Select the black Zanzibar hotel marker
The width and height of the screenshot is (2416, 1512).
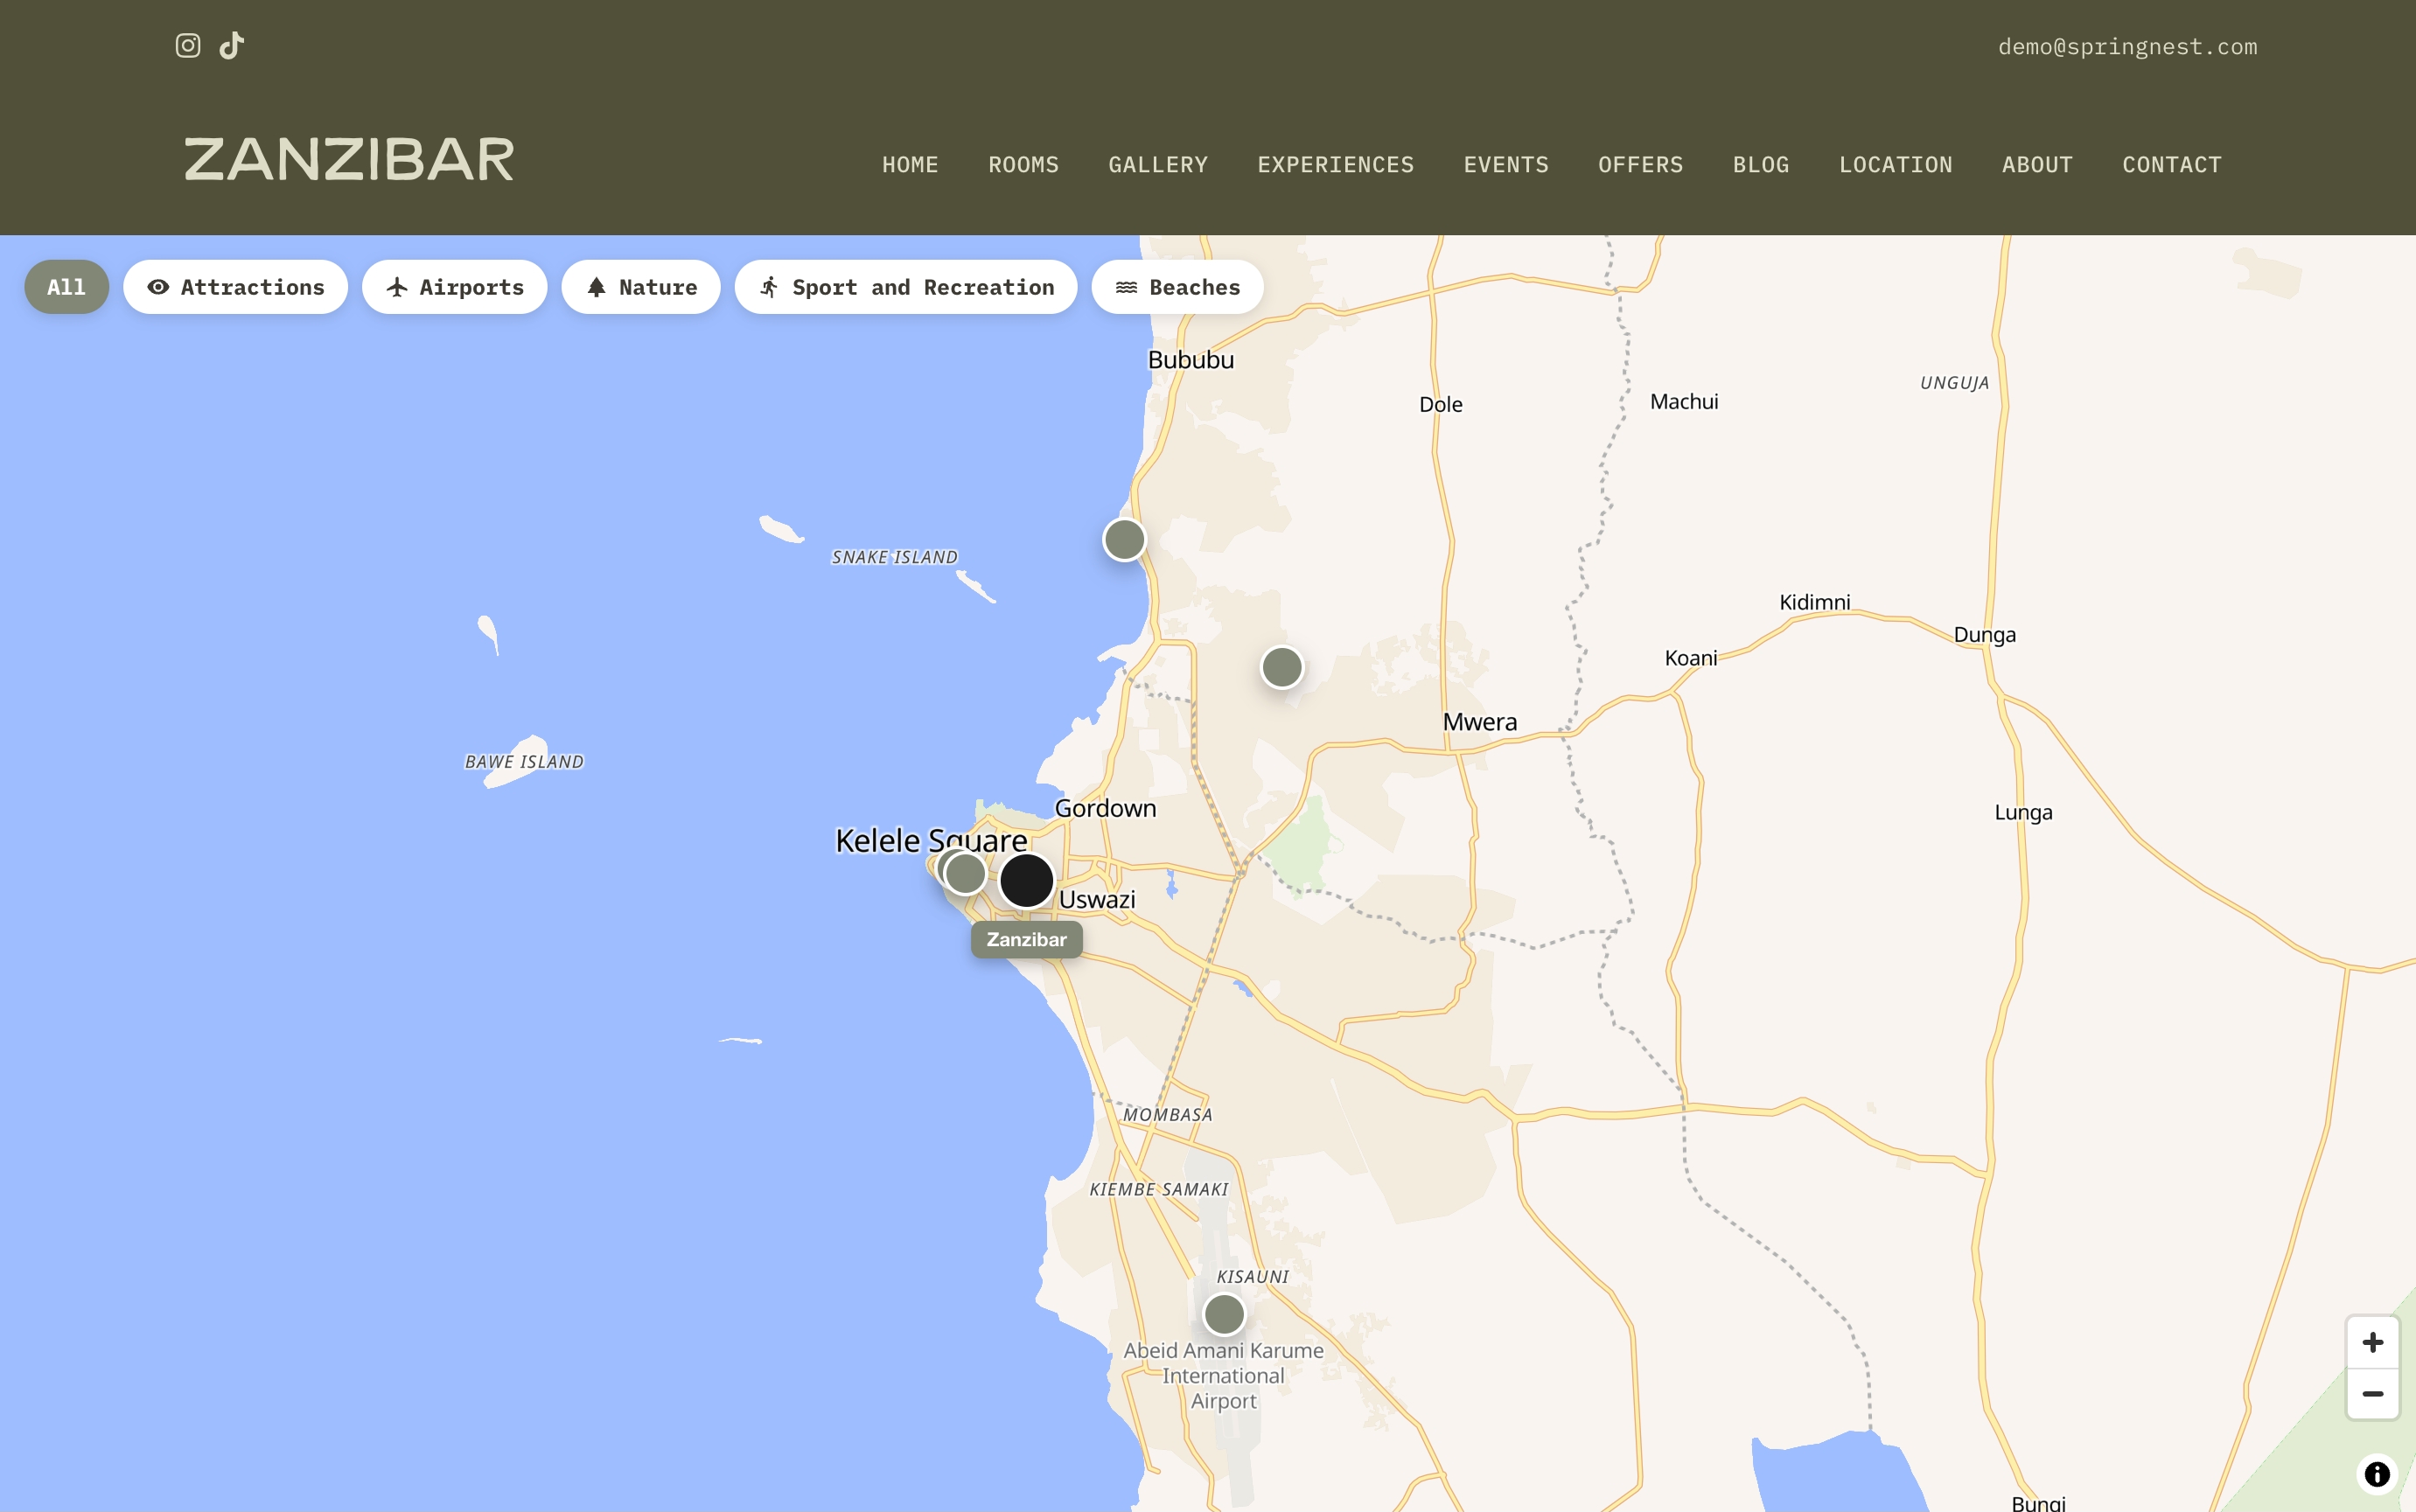(x=1026, y=880)
